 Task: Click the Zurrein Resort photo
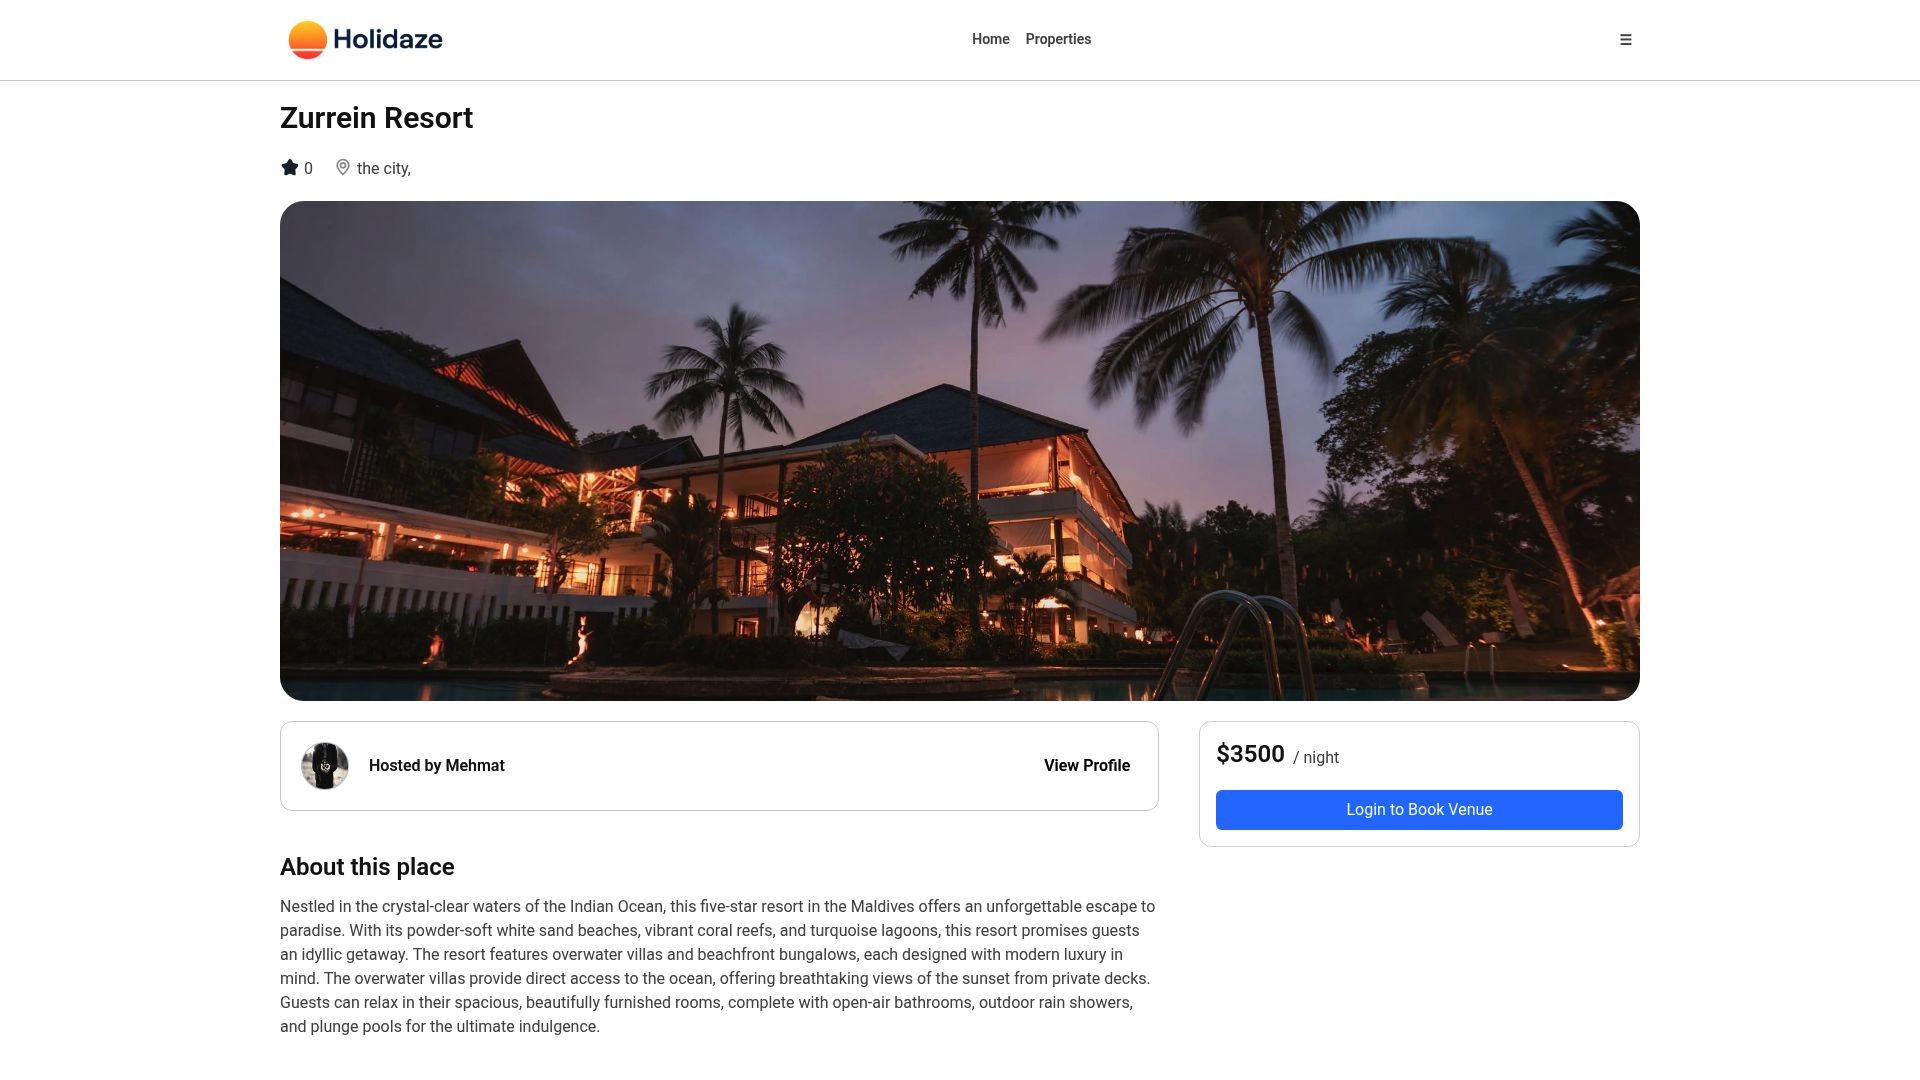pos(960,451)
